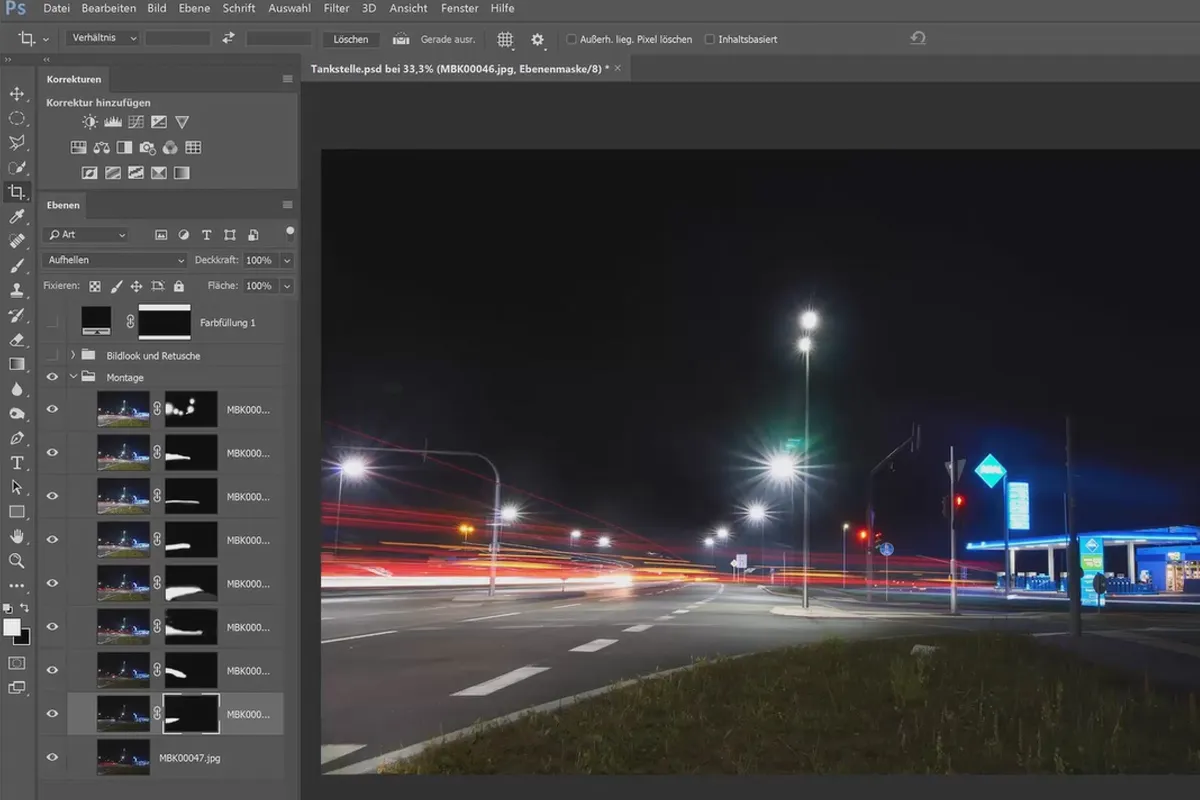Hide the MBK00047.jpg layer

[x=53, y=757]
